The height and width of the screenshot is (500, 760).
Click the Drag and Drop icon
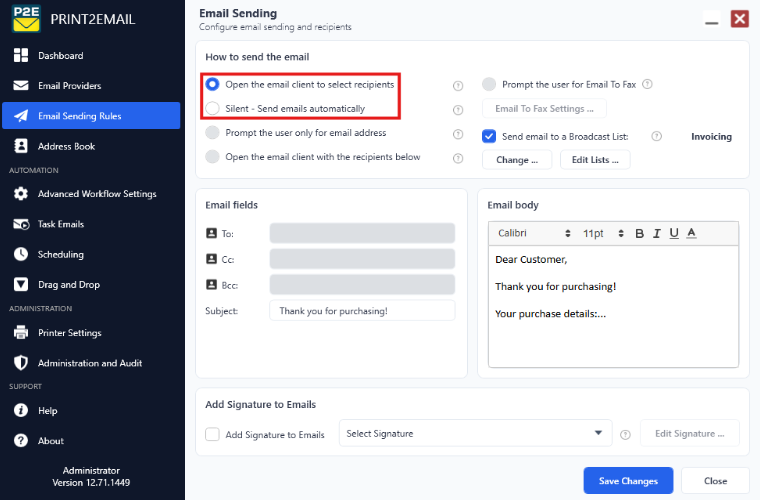coord(21,284)
